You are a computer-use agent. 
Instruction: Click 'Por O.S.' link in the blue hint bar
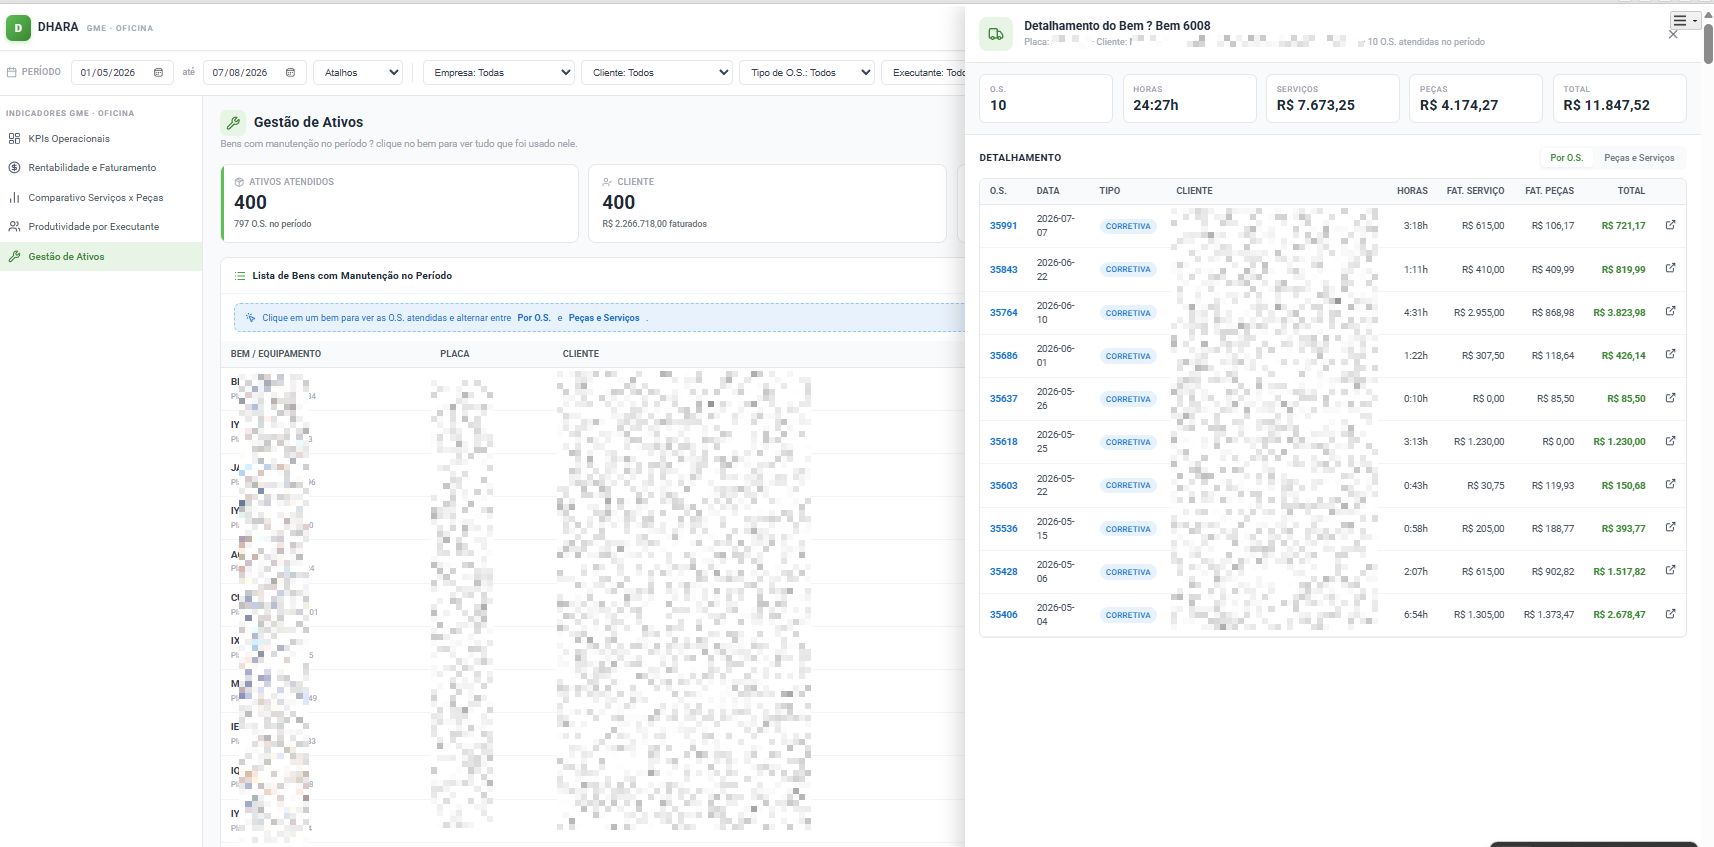tap(534, 318)
